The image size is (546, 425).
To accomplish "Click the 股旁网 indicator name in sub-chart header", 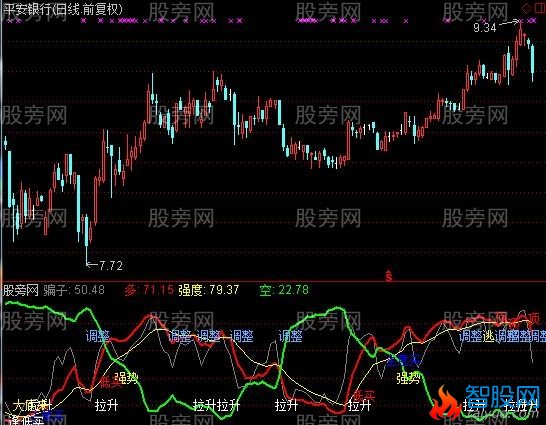I will (21, 290).
